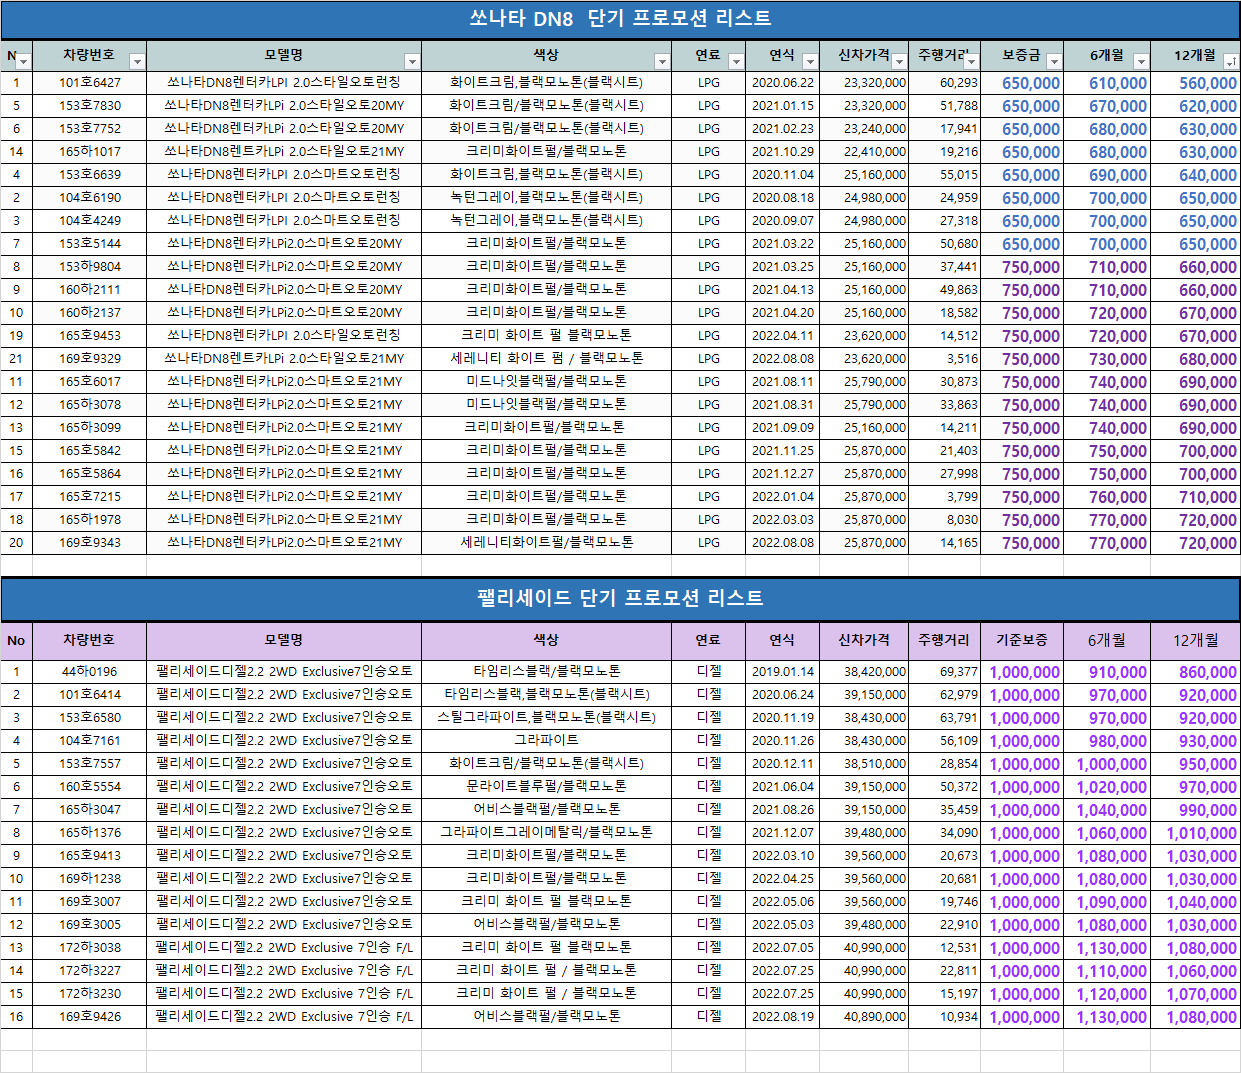This screenshot has height=1073, width=1241.
Task: Click the price cell 40,890,000
Action: pyautogui.click(x=864, y=1017)
